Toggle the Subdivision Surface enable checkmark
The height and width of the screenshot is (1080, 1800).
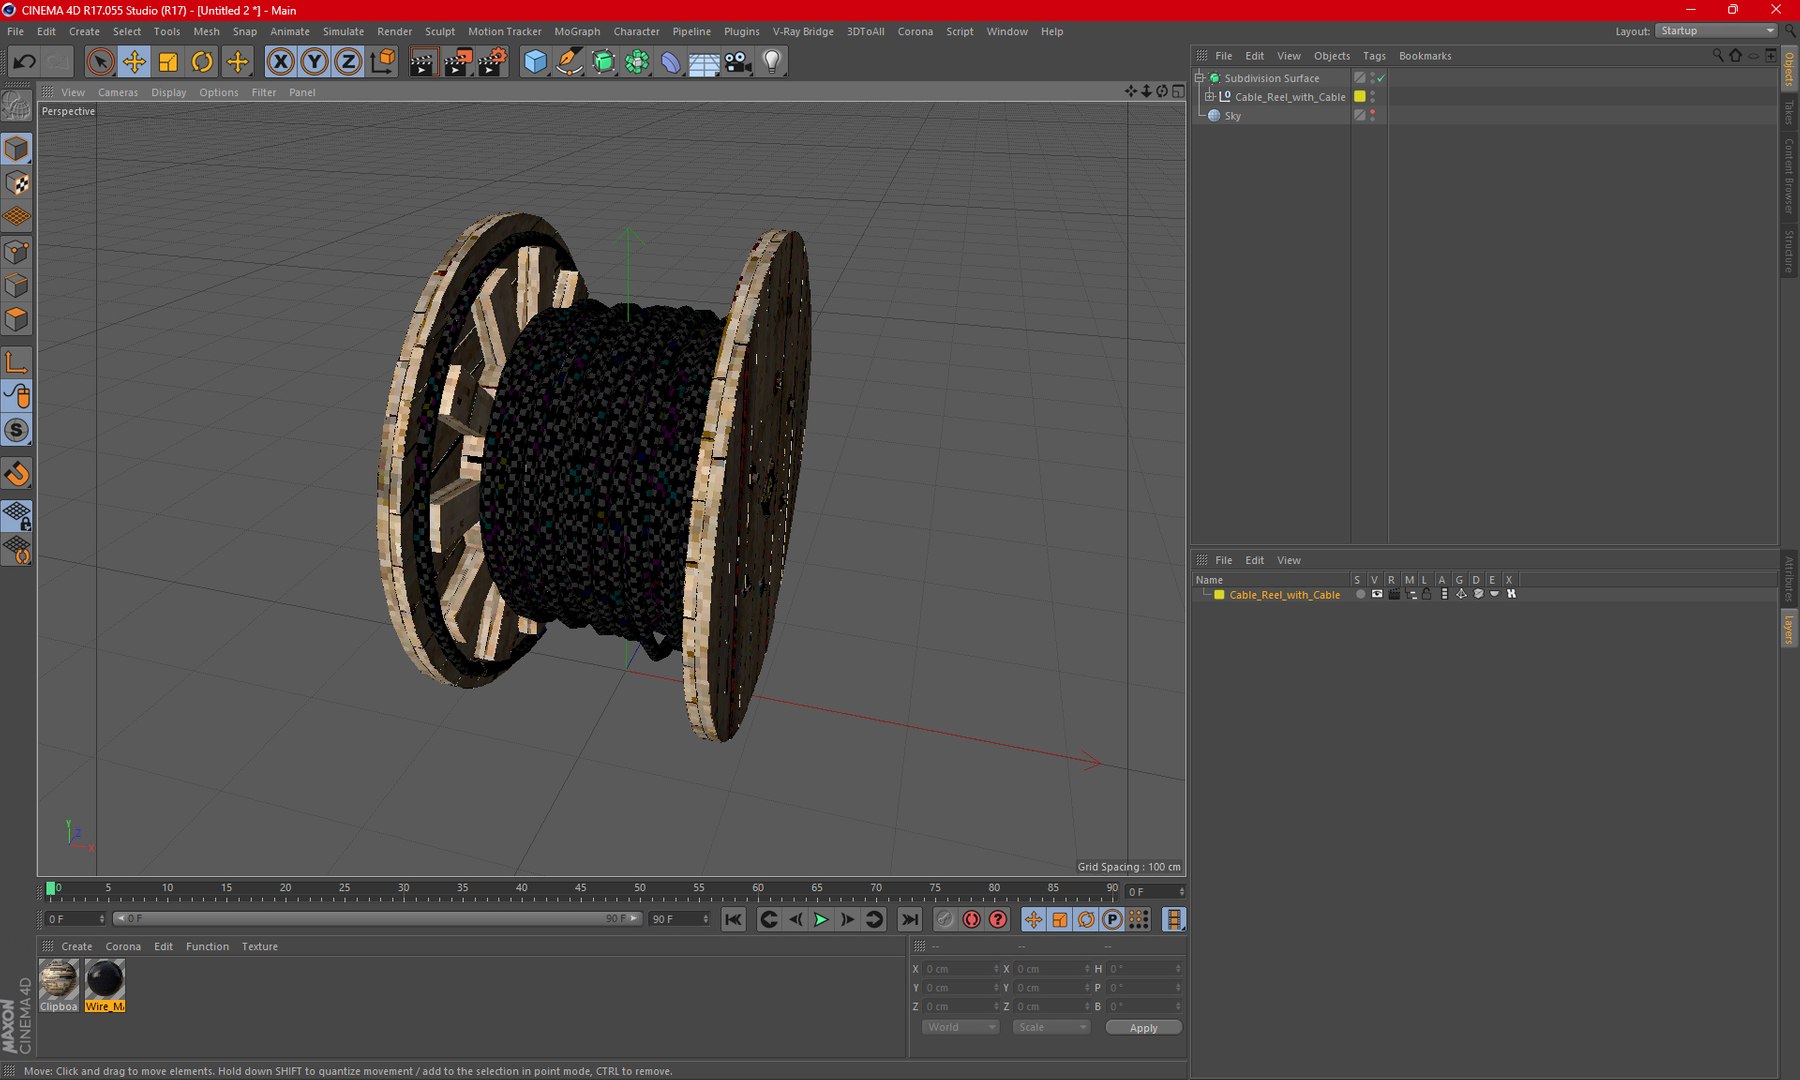coord(1381,78)
